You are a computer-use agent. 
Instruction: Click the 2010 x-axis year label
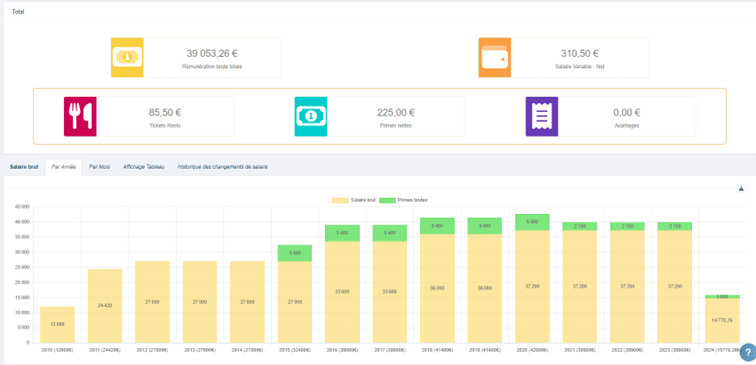coord(57,350)
